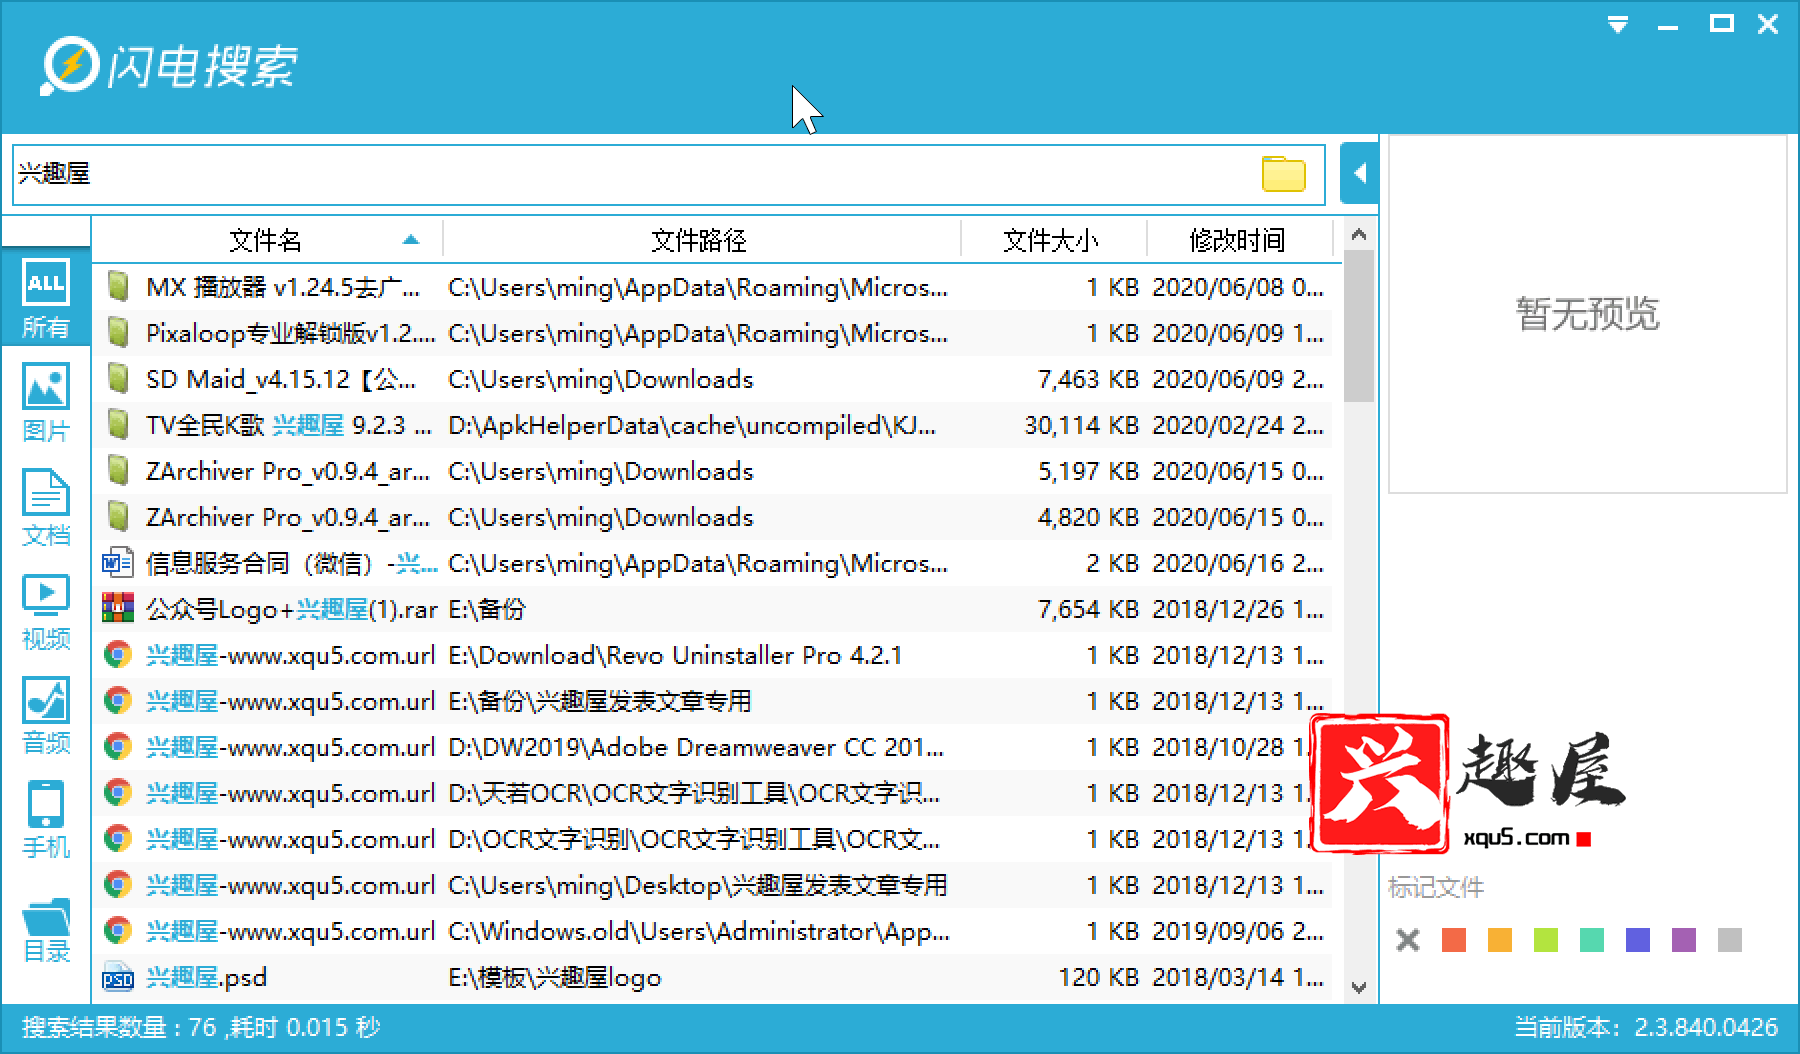This screenshot has width=1800, height=1054.
Task: Click Word document icon of 信息服务合同 row
Action: (x=118, y=563)
